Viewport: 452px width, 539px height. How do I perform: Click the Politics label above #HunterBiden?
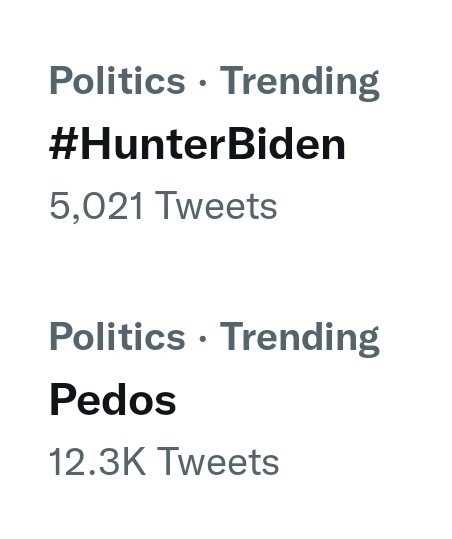click(118, 80)
